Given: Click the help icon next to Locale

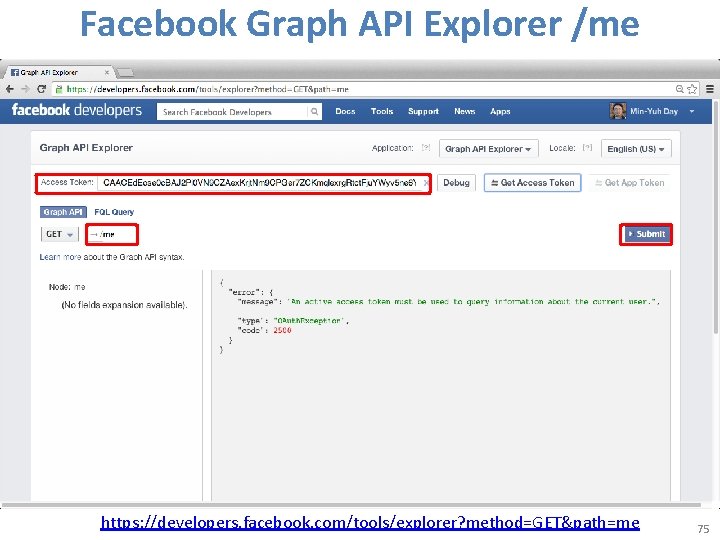Looking at the screenshot, I should tap(587, 148).
